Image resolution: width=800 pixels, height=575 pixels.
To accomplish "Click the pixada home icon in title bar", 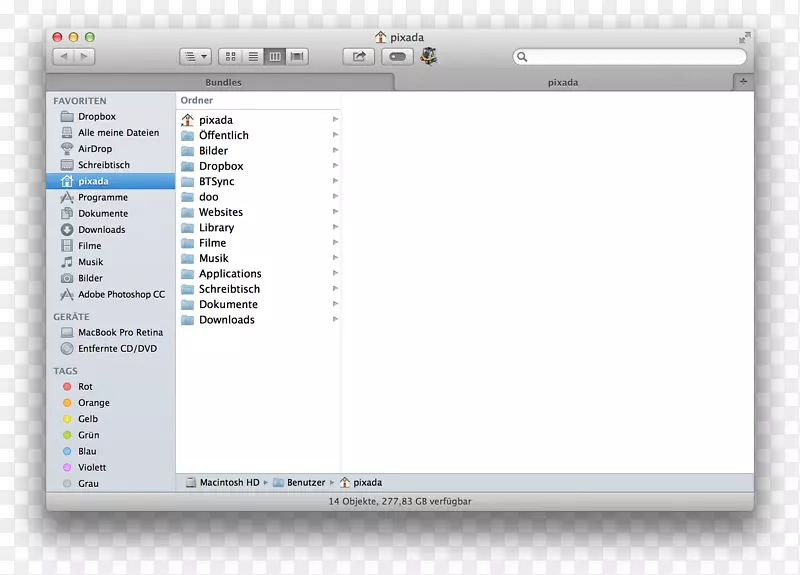I will (x=380, y=37).
